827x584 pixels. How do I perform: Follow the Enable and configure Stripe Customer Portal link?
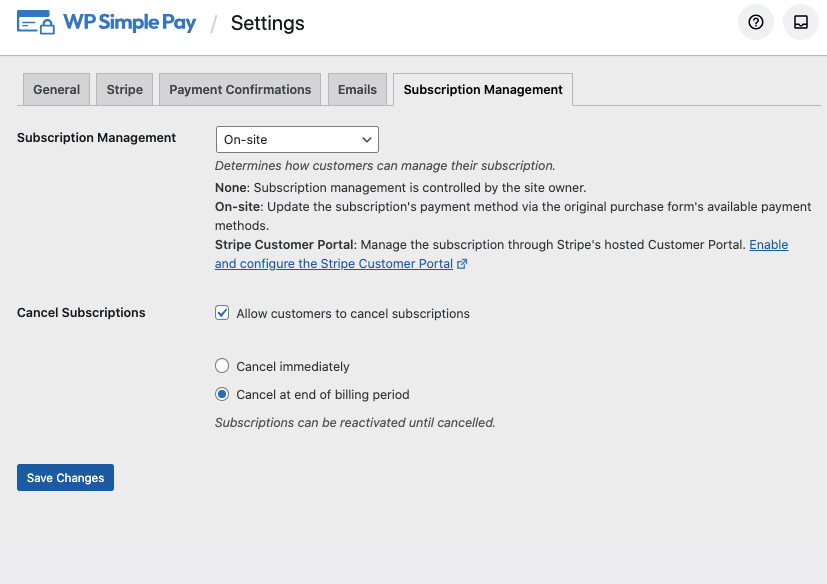coord(334,264)
